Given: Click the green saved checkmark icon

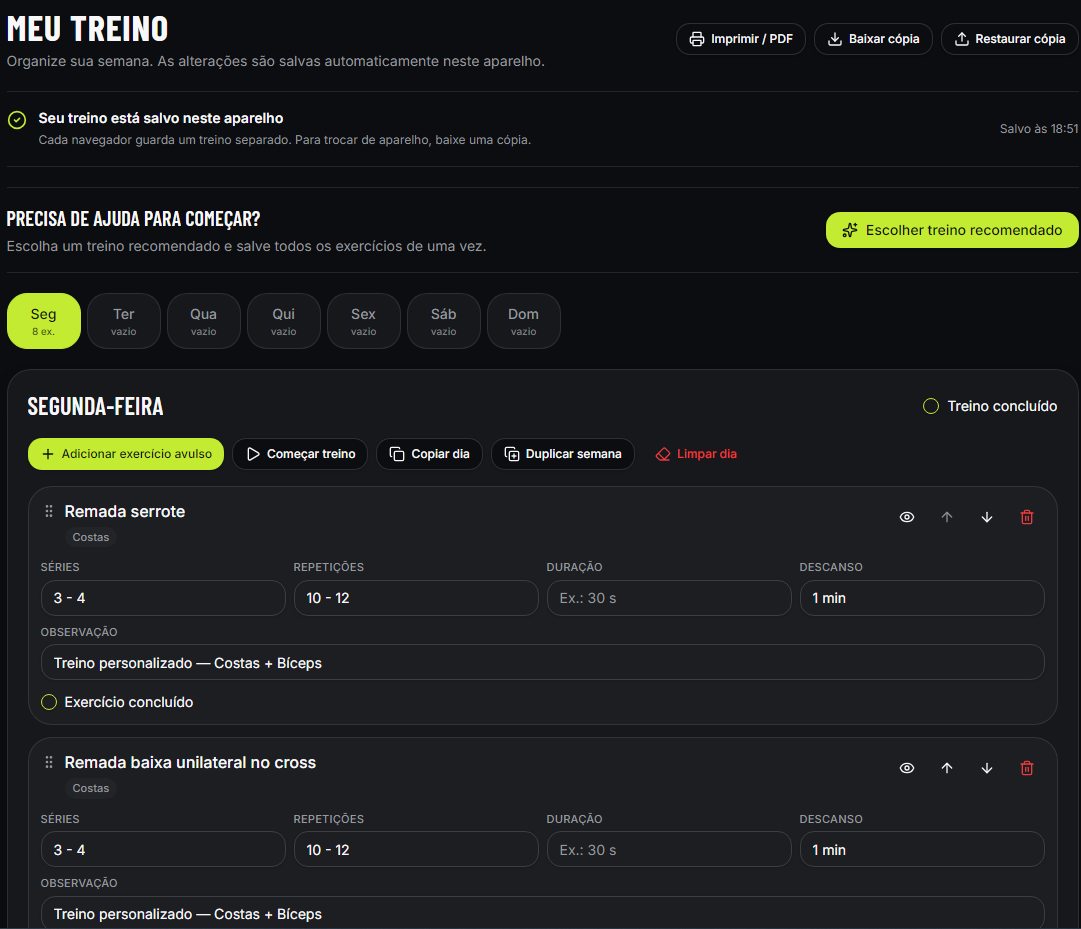Looking at the screenshot, I should 17,120.
